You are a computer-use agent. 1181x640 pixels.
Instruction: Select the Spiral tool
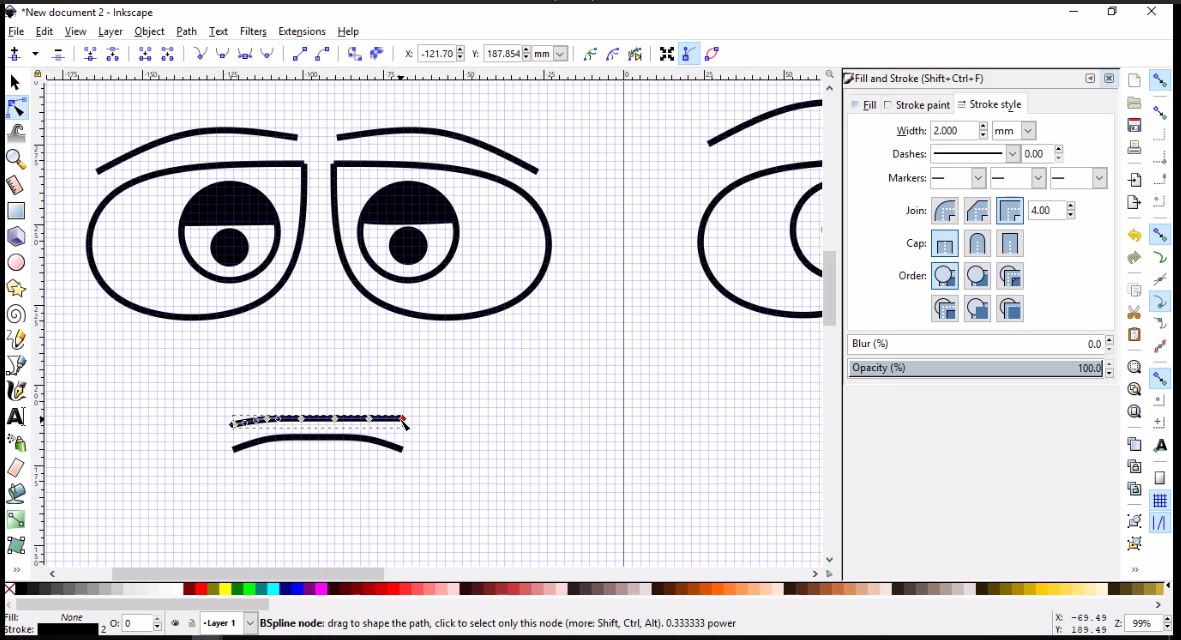click(x=16, y=314)
